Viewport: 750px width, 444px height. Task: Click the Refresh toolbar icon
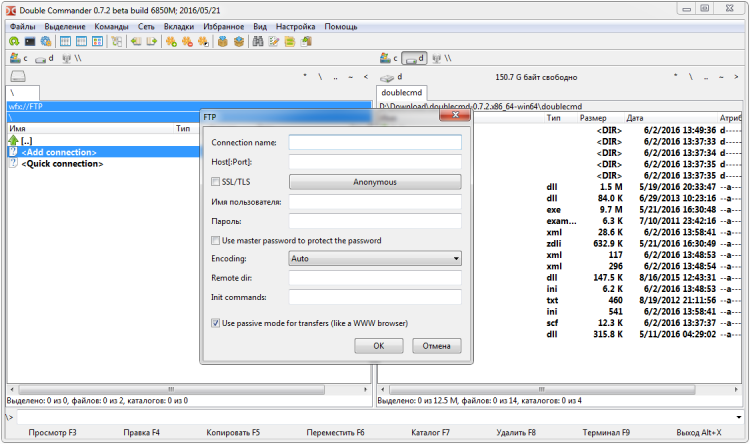coord(14,42)
